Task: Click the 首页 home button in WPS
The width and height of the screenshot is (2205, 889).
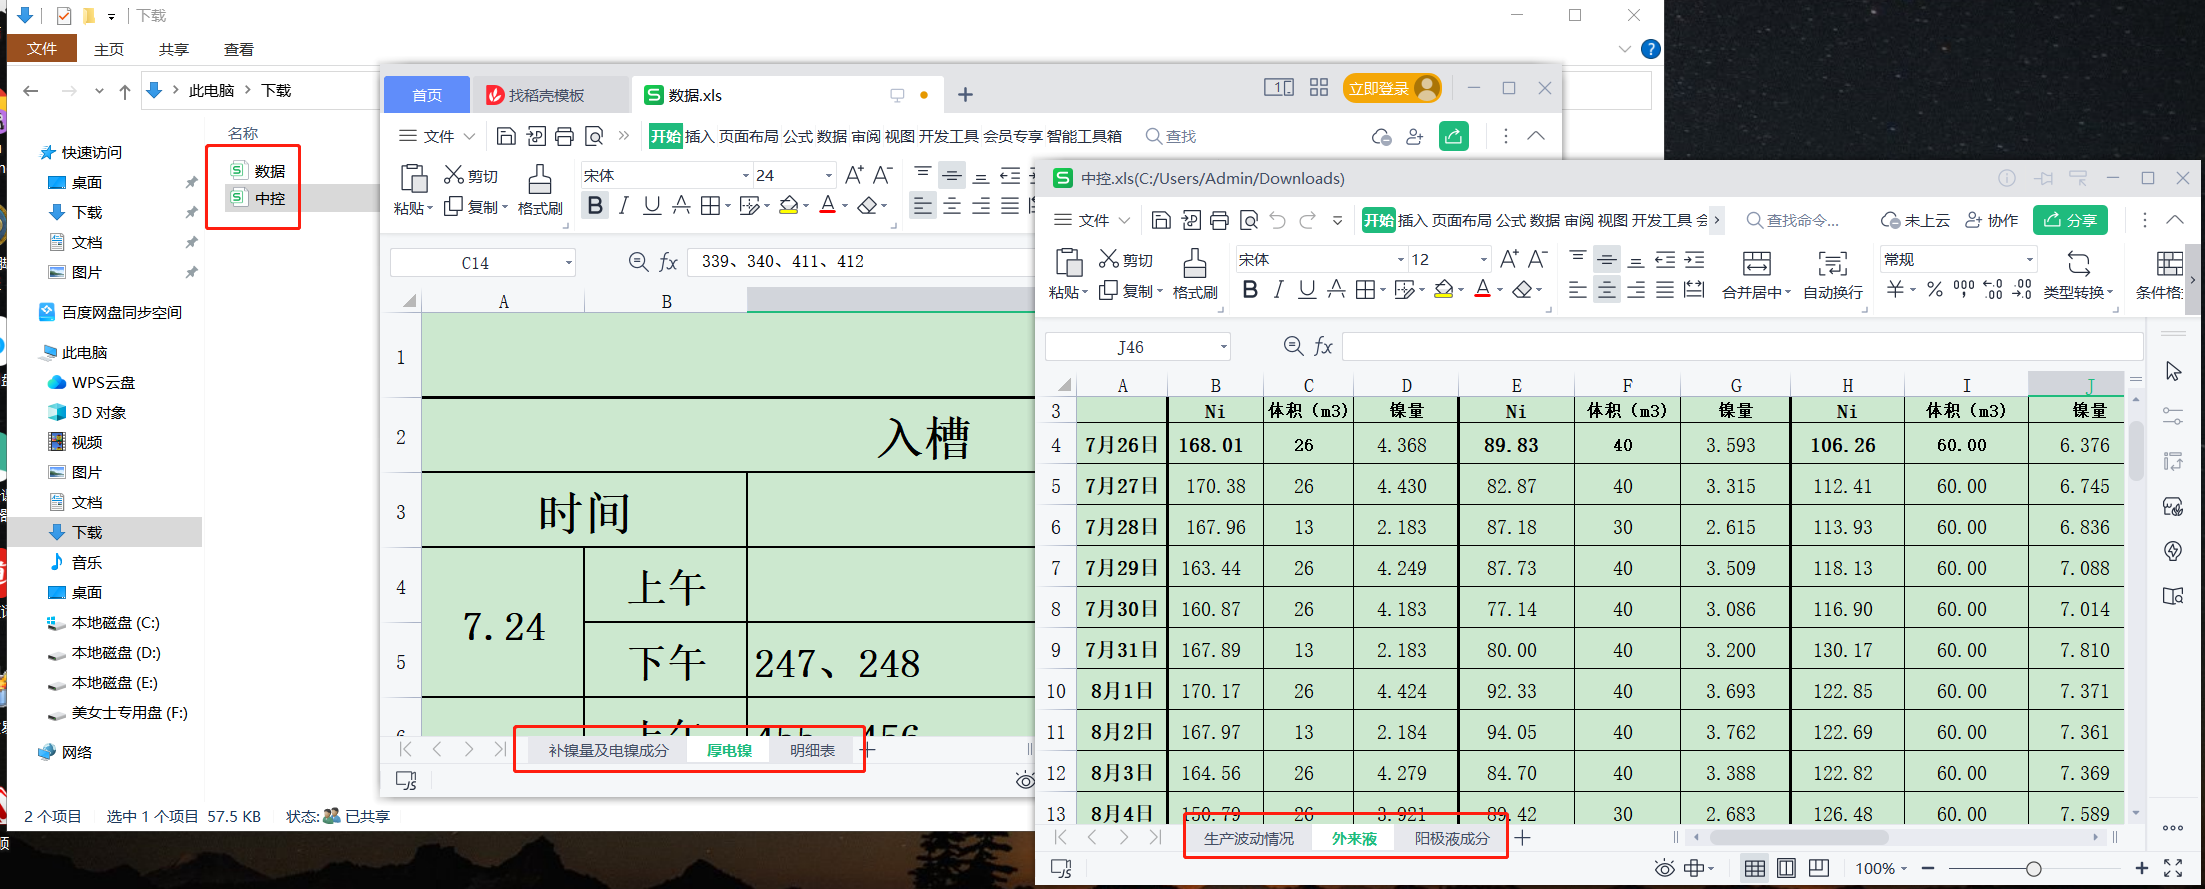Action: point(427,95)
